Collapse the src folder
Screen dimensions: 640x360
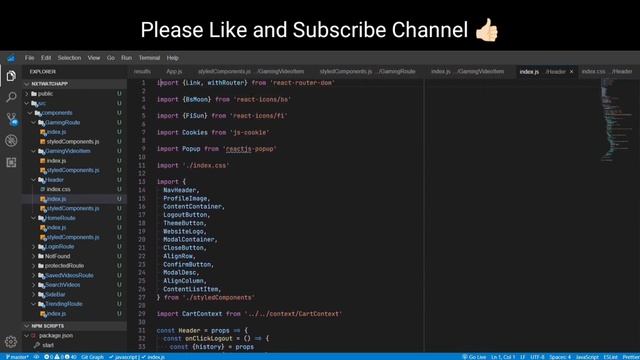(74, 103)
